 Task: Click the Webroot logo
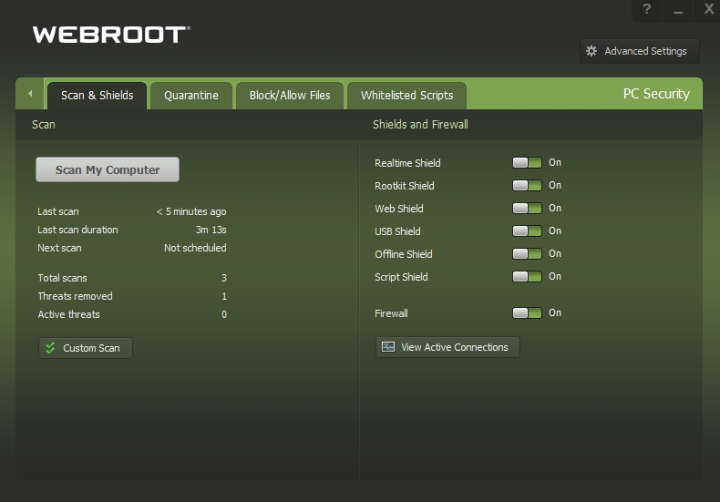click(x=111, y=35)
